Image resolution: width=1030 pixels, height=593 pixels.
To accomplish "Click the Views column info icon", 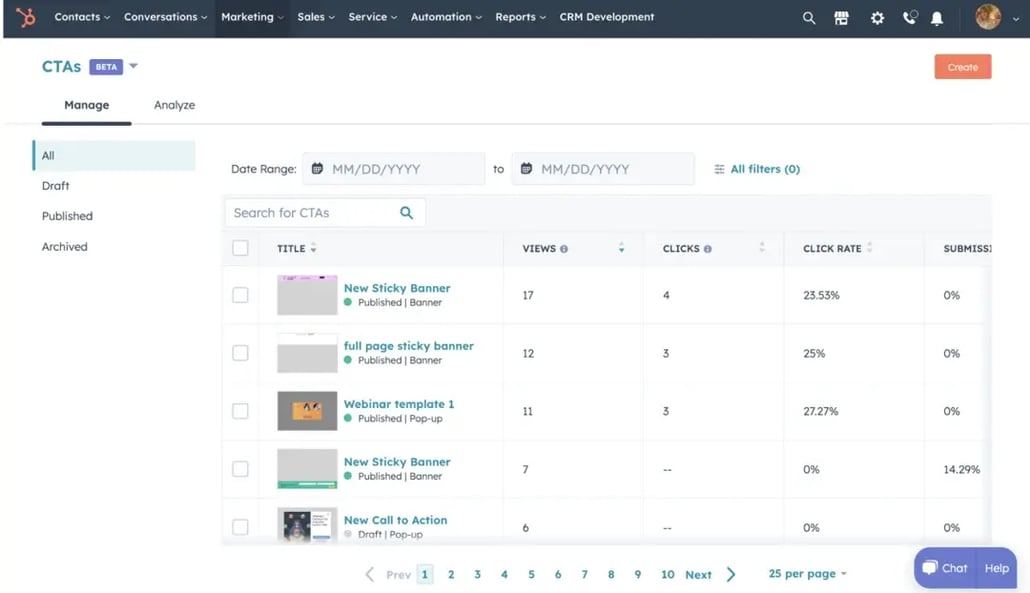I will [564, 249].
